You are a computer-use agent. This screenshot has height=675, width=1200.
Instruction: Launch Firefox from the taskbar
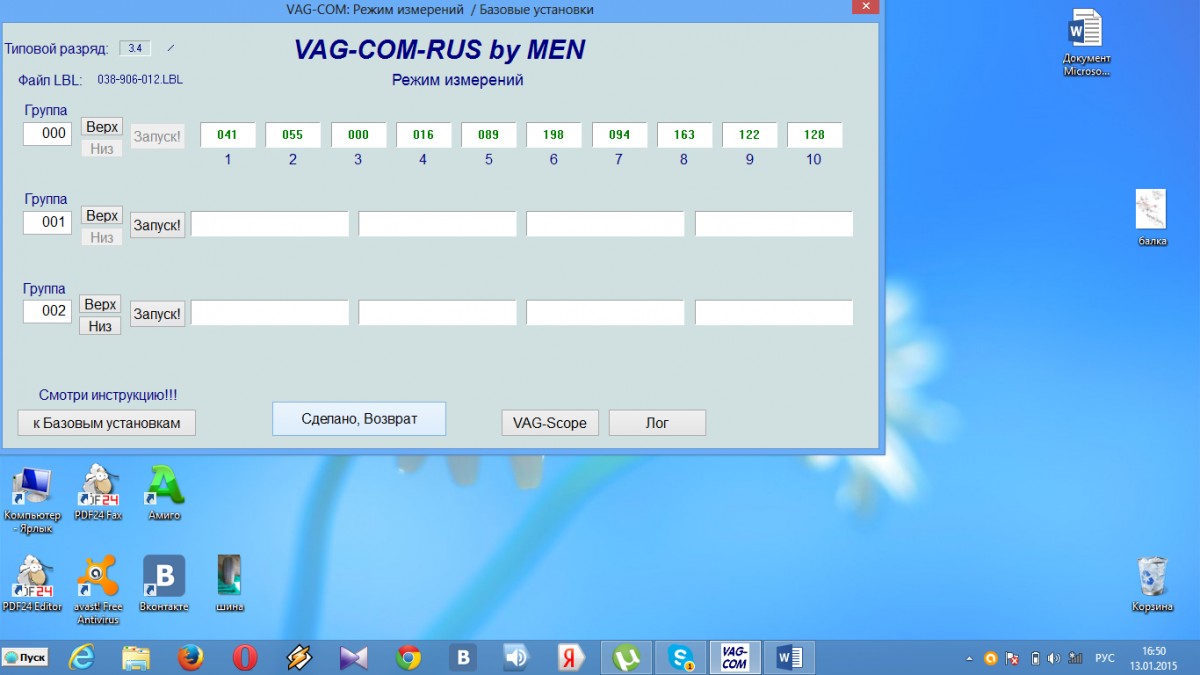click(190, 657)
